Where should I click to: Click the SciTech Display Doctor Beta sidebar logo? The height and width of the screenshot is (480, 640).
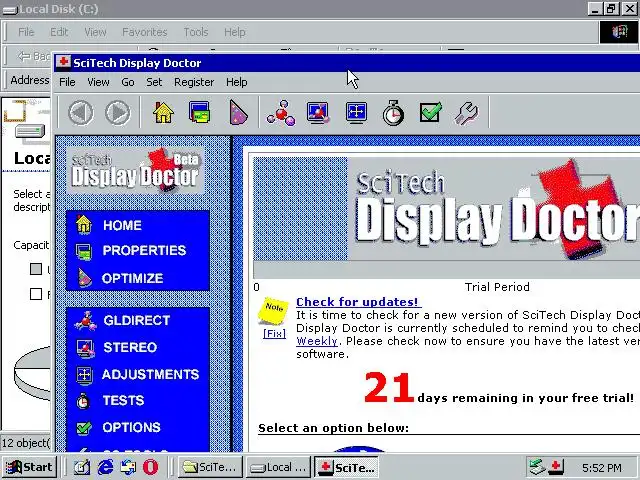(x=136, y=171)
